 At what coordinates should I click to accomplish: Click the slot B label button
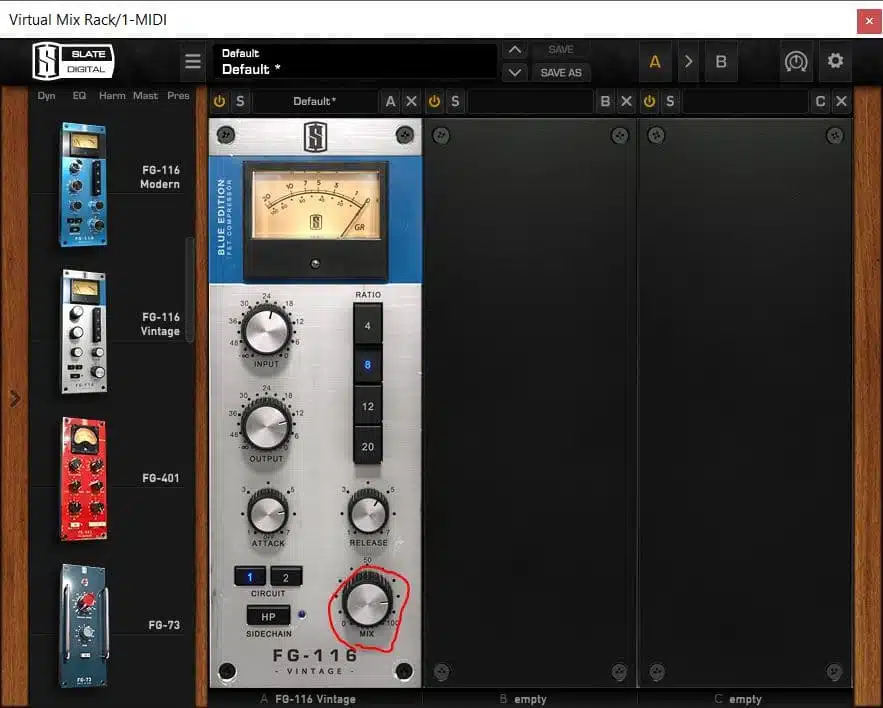click(x=605, y=101)
